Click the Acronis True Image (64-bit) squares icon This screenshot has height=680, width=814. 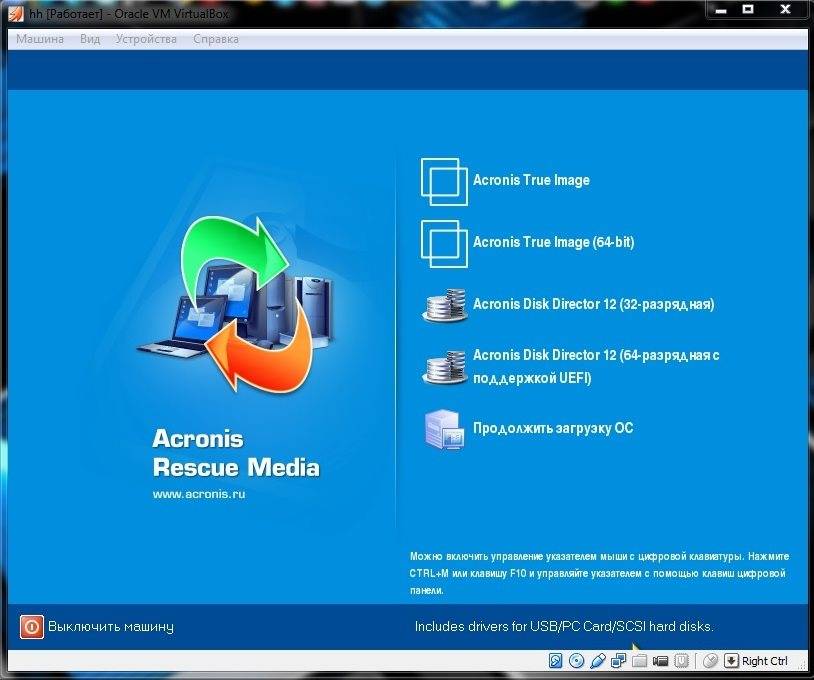click(x=444, y=244)
